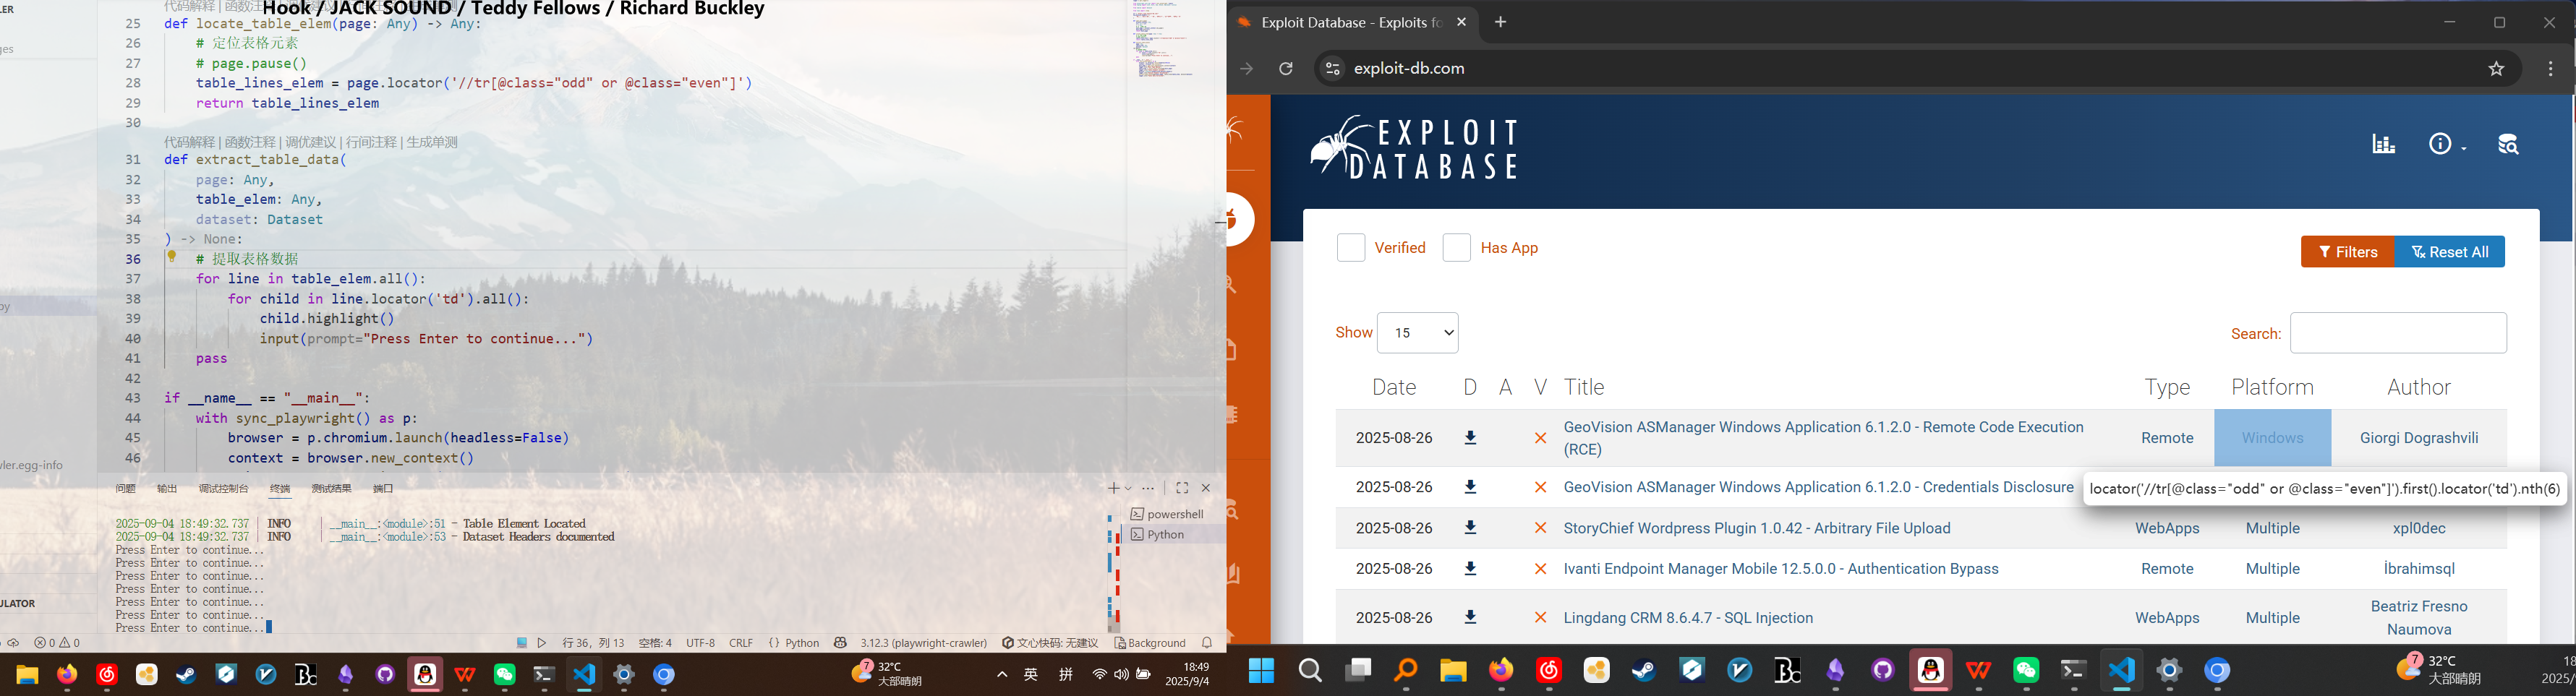Open 文心快码 status bar item

1050,643
